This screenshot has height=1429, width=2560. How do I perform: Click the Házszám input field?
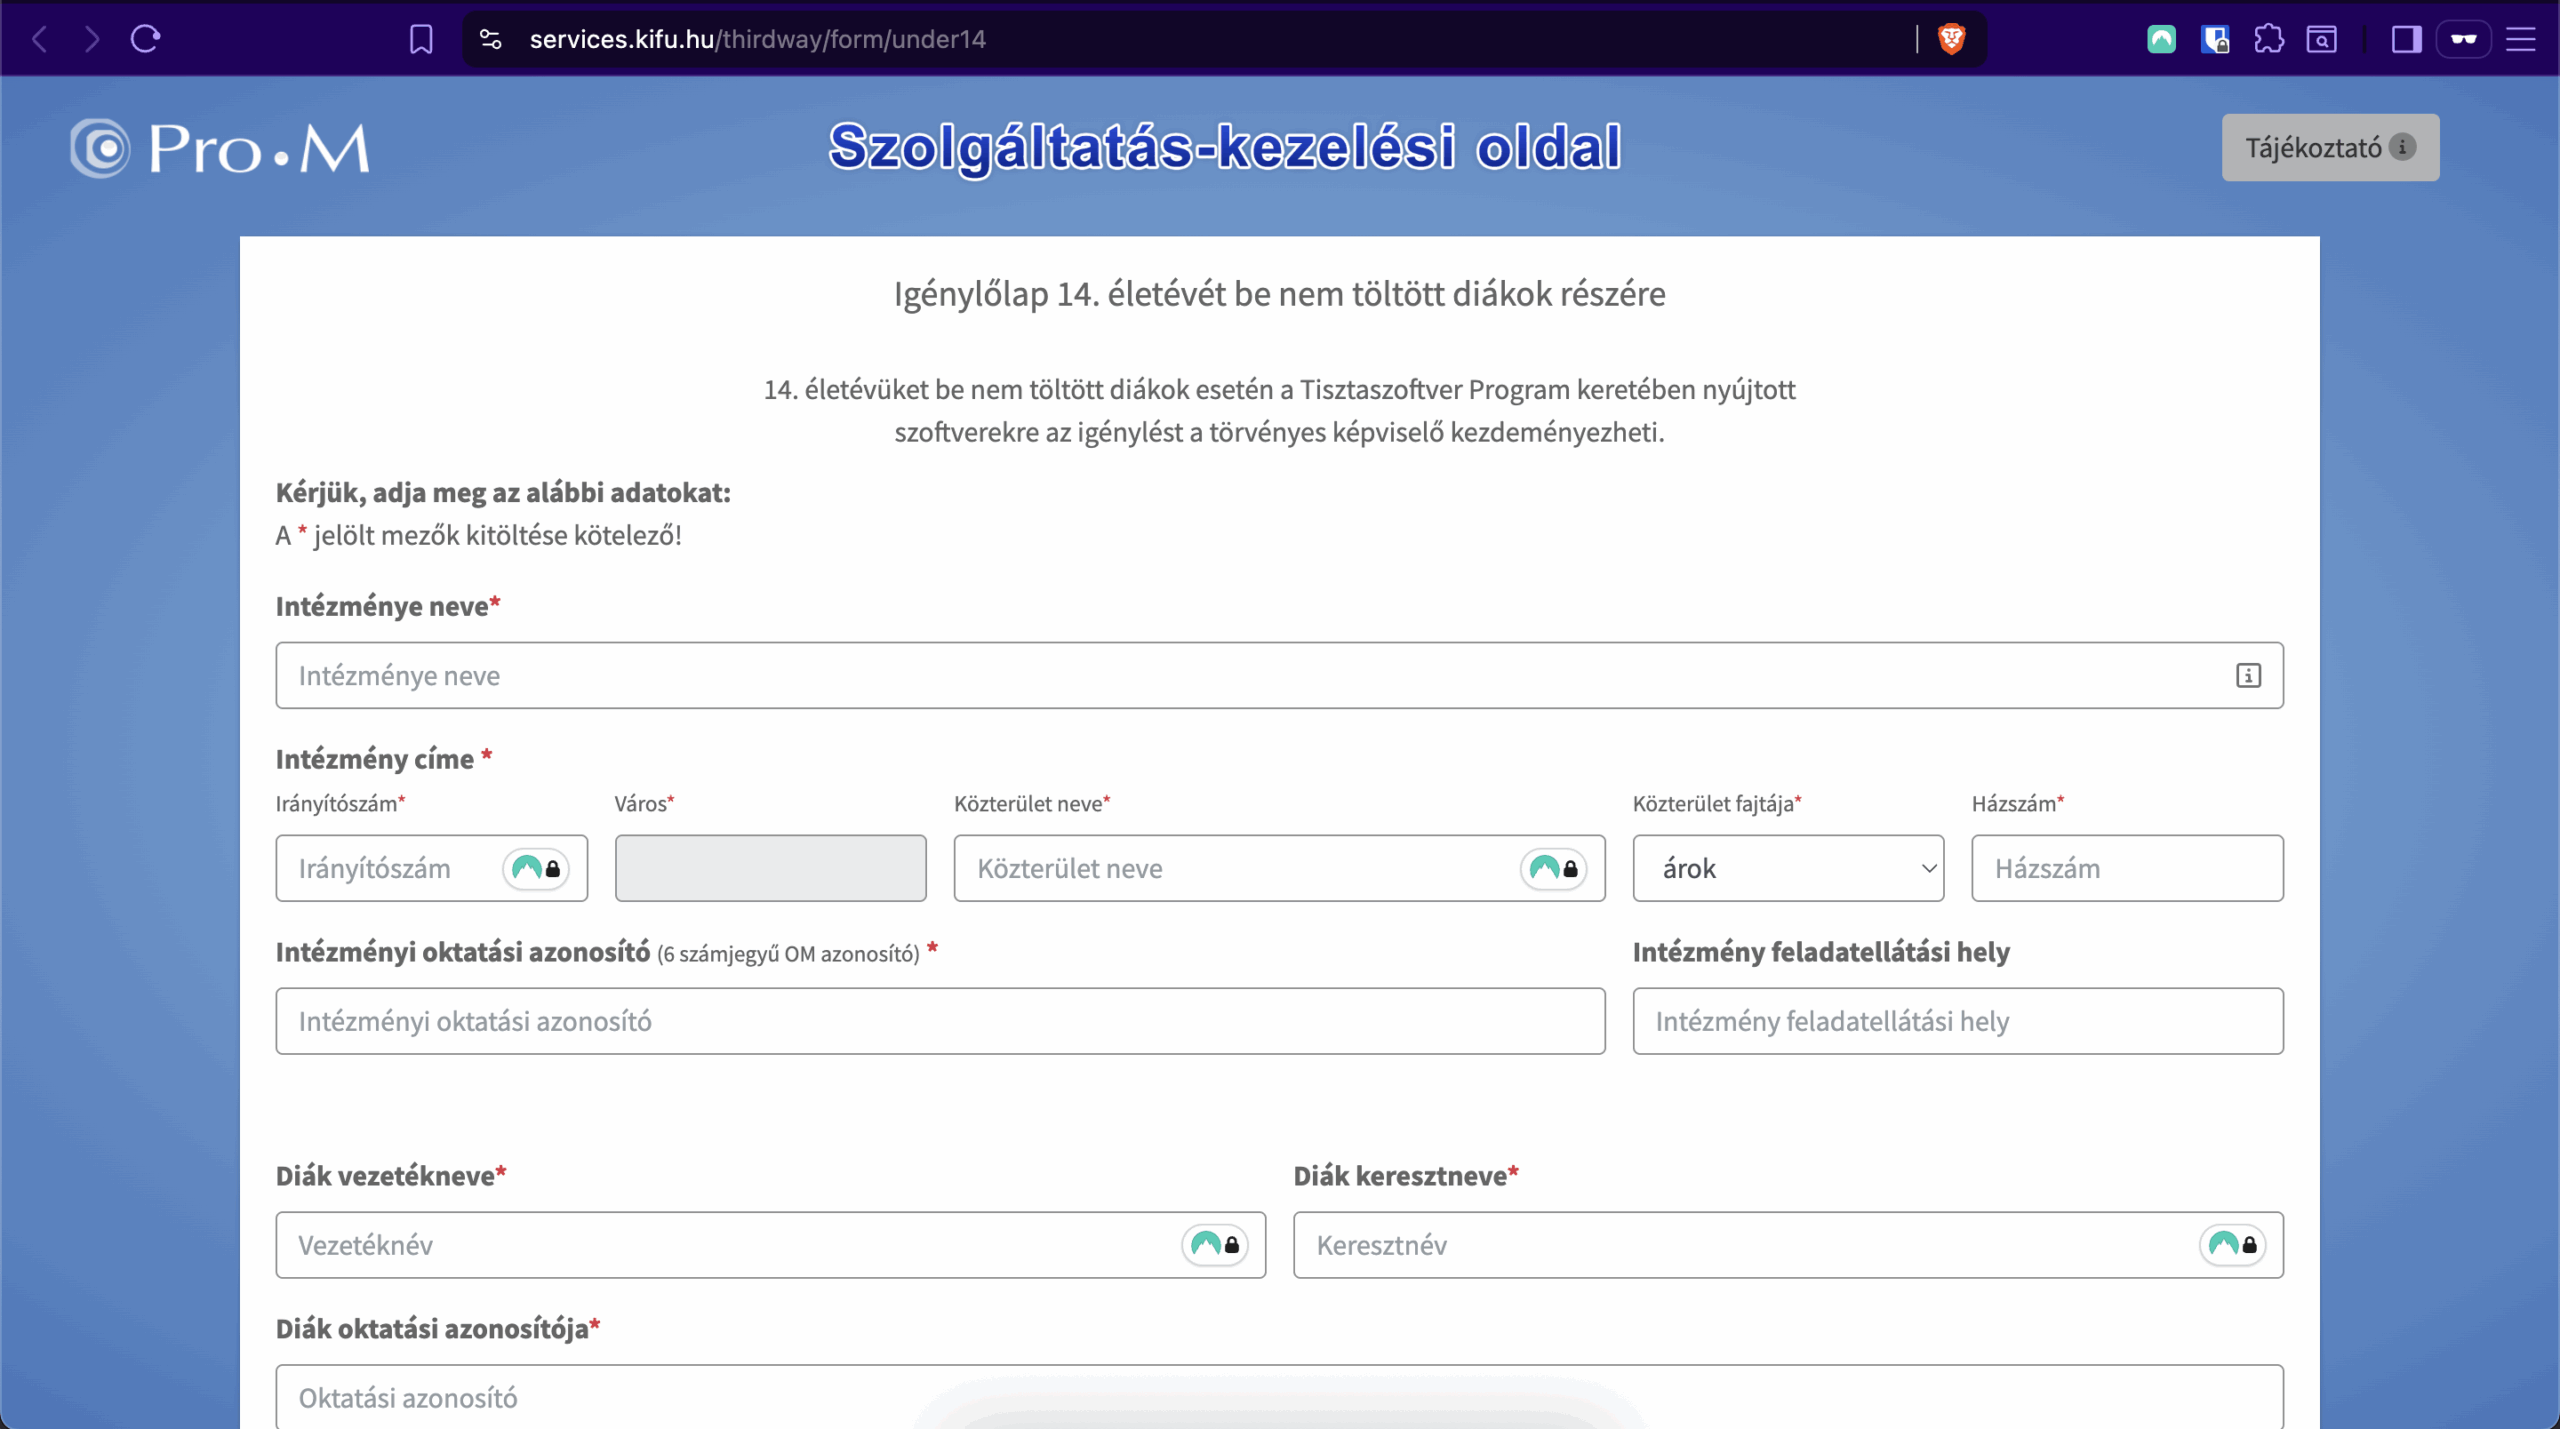click(x=2126, y=868)
